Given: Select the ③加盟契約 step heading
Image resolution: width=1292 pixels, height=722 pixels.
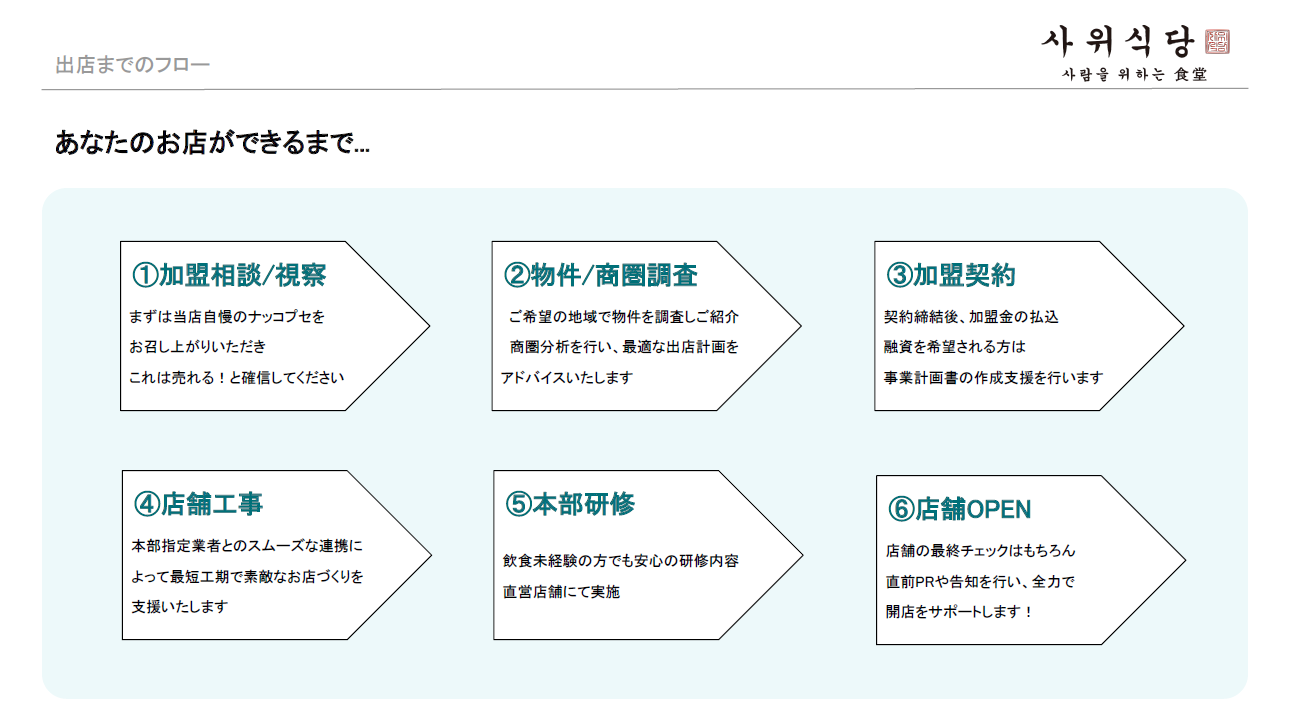Looking at the screenshot, I should pos(951,275).
